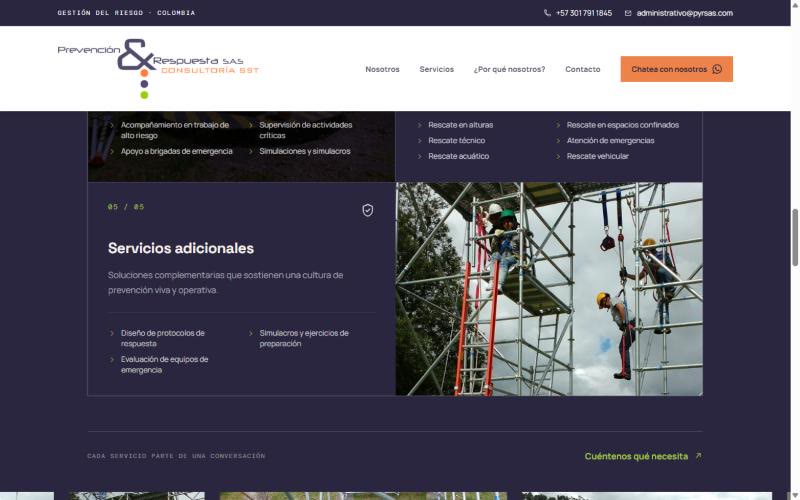
Task: Click the page vertical scrollbar thumb
Action: pyautogui.click(x=795, y=237)
